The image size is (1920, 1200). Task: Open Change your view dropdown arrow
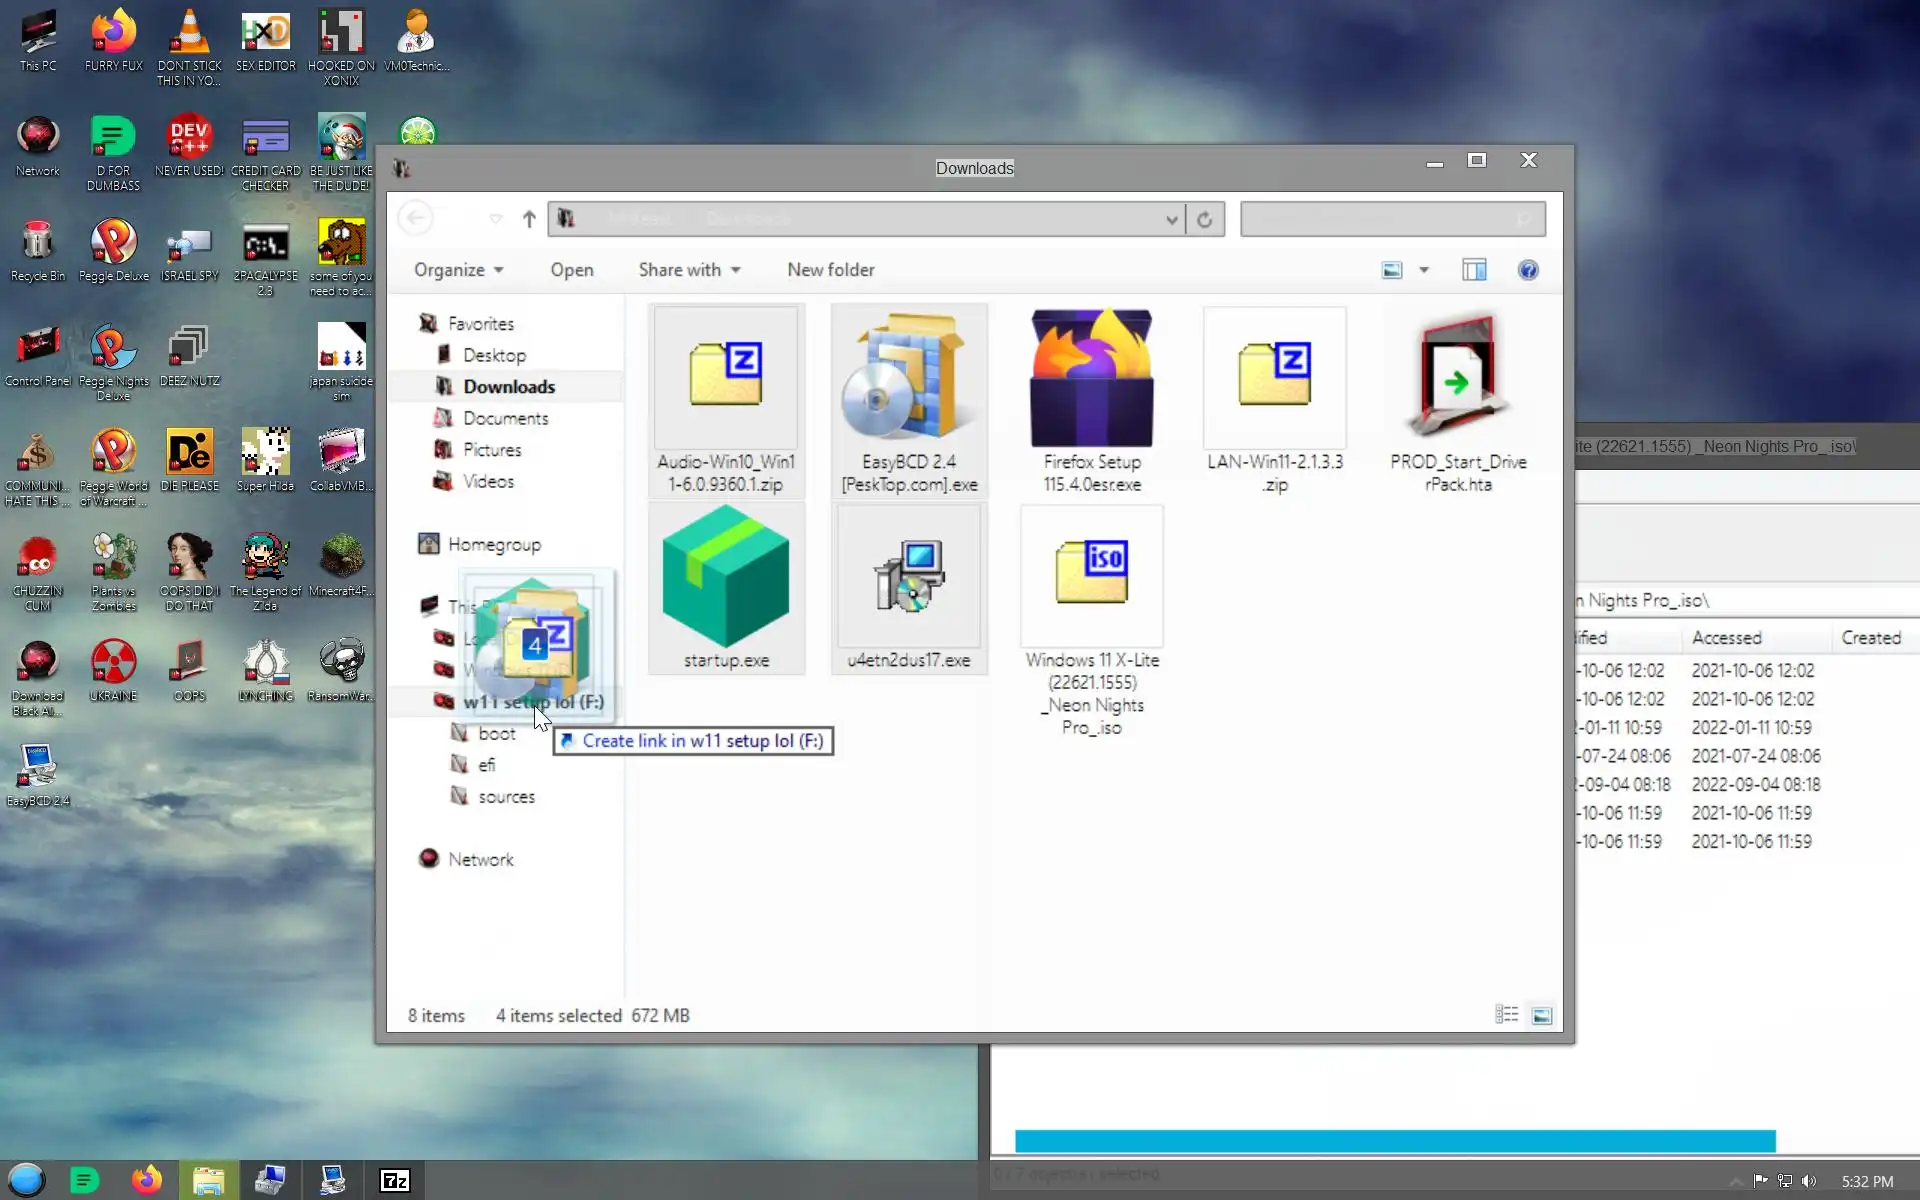tap(1424, 270)
